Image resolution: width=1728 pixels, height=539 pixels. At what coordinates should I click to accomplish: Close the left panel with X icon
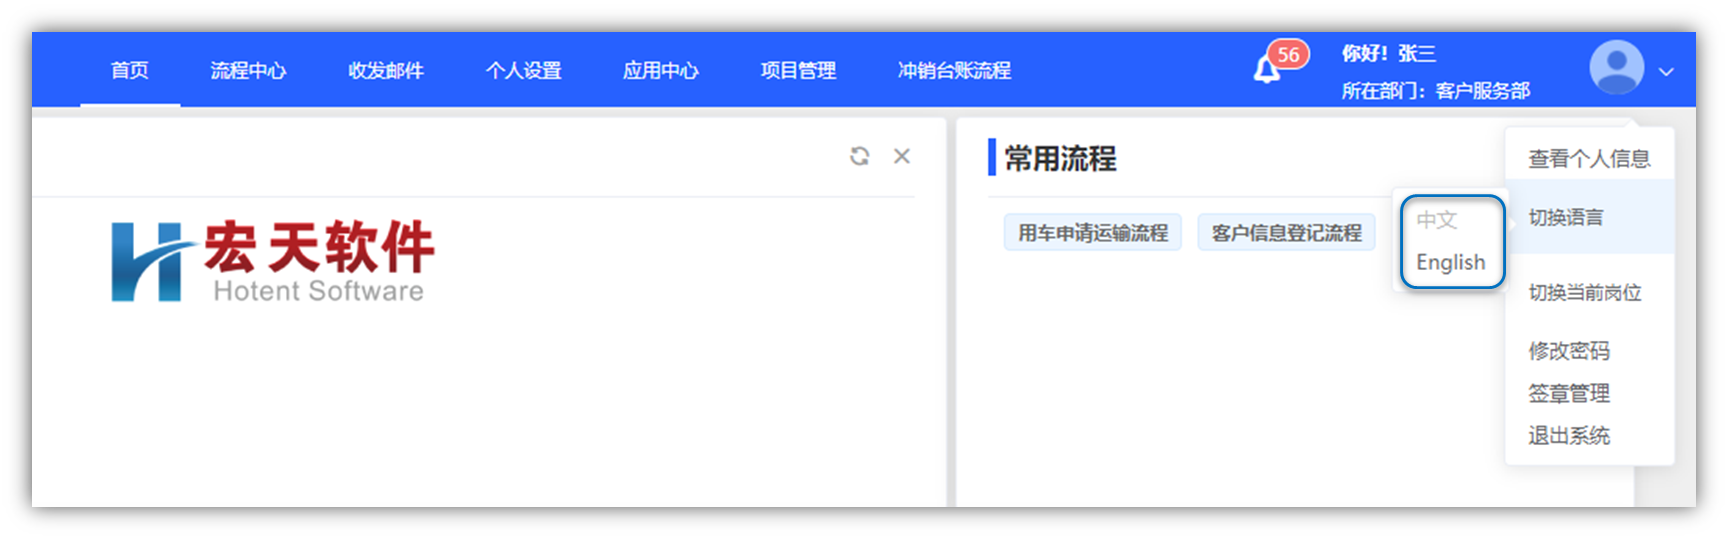[902, 156]
